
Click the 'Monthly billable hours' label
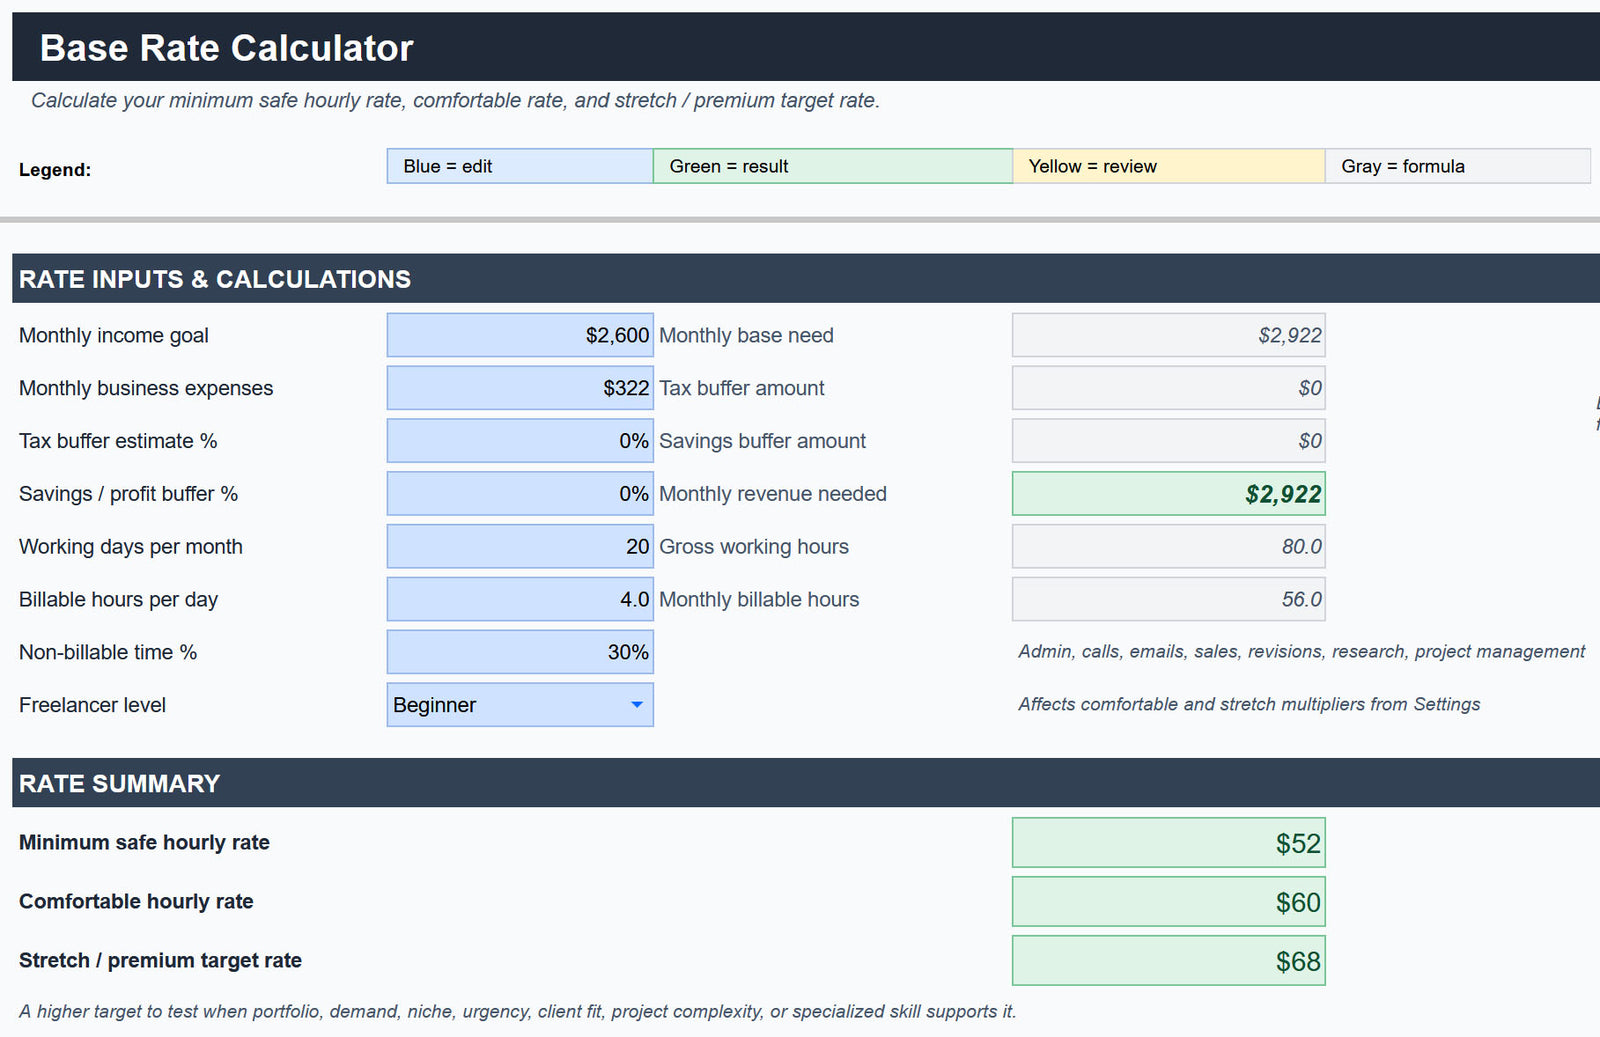coord(759,600)
